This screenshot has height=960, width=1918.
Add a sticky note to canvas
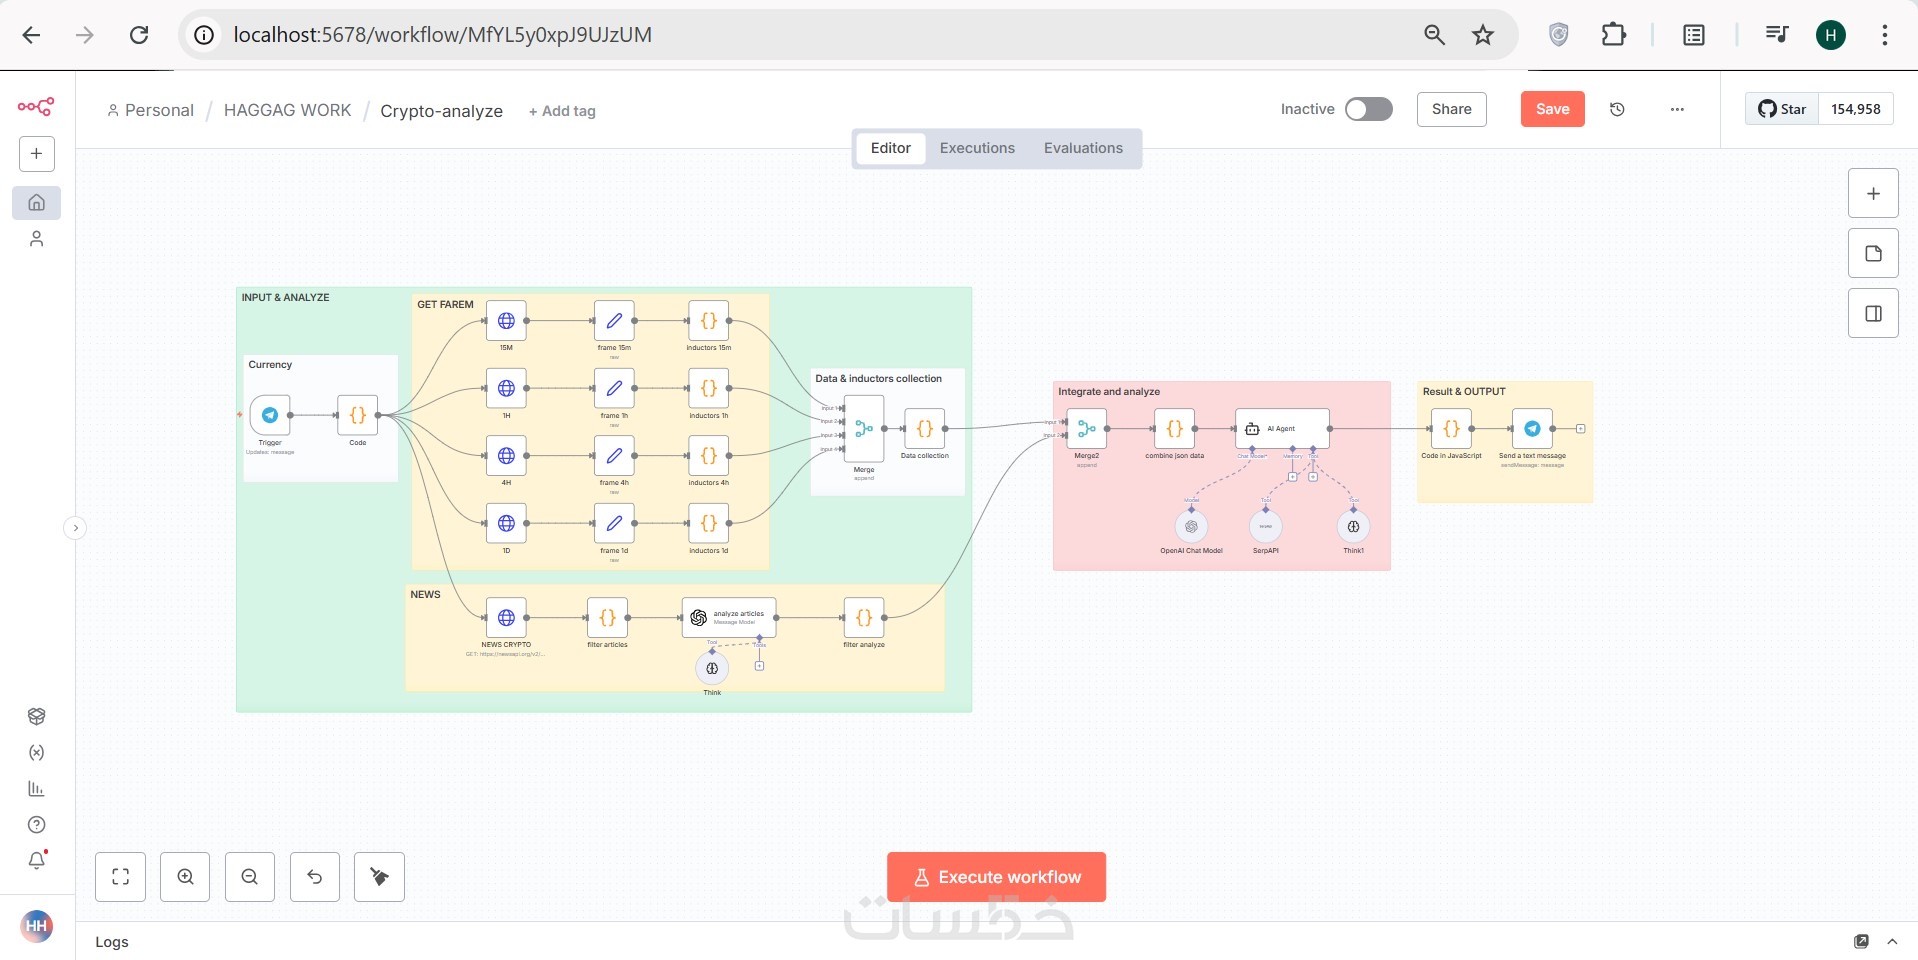[1873, 253]
